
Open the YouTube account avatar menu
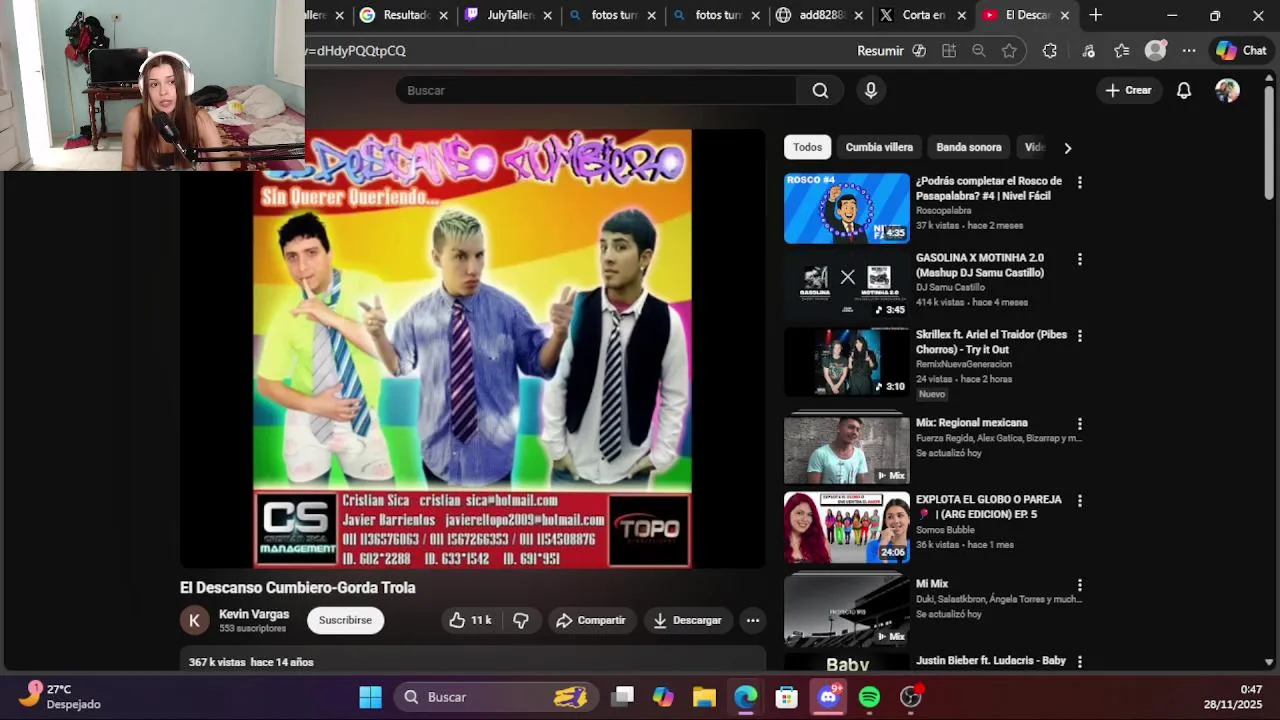click(1227, 90)
